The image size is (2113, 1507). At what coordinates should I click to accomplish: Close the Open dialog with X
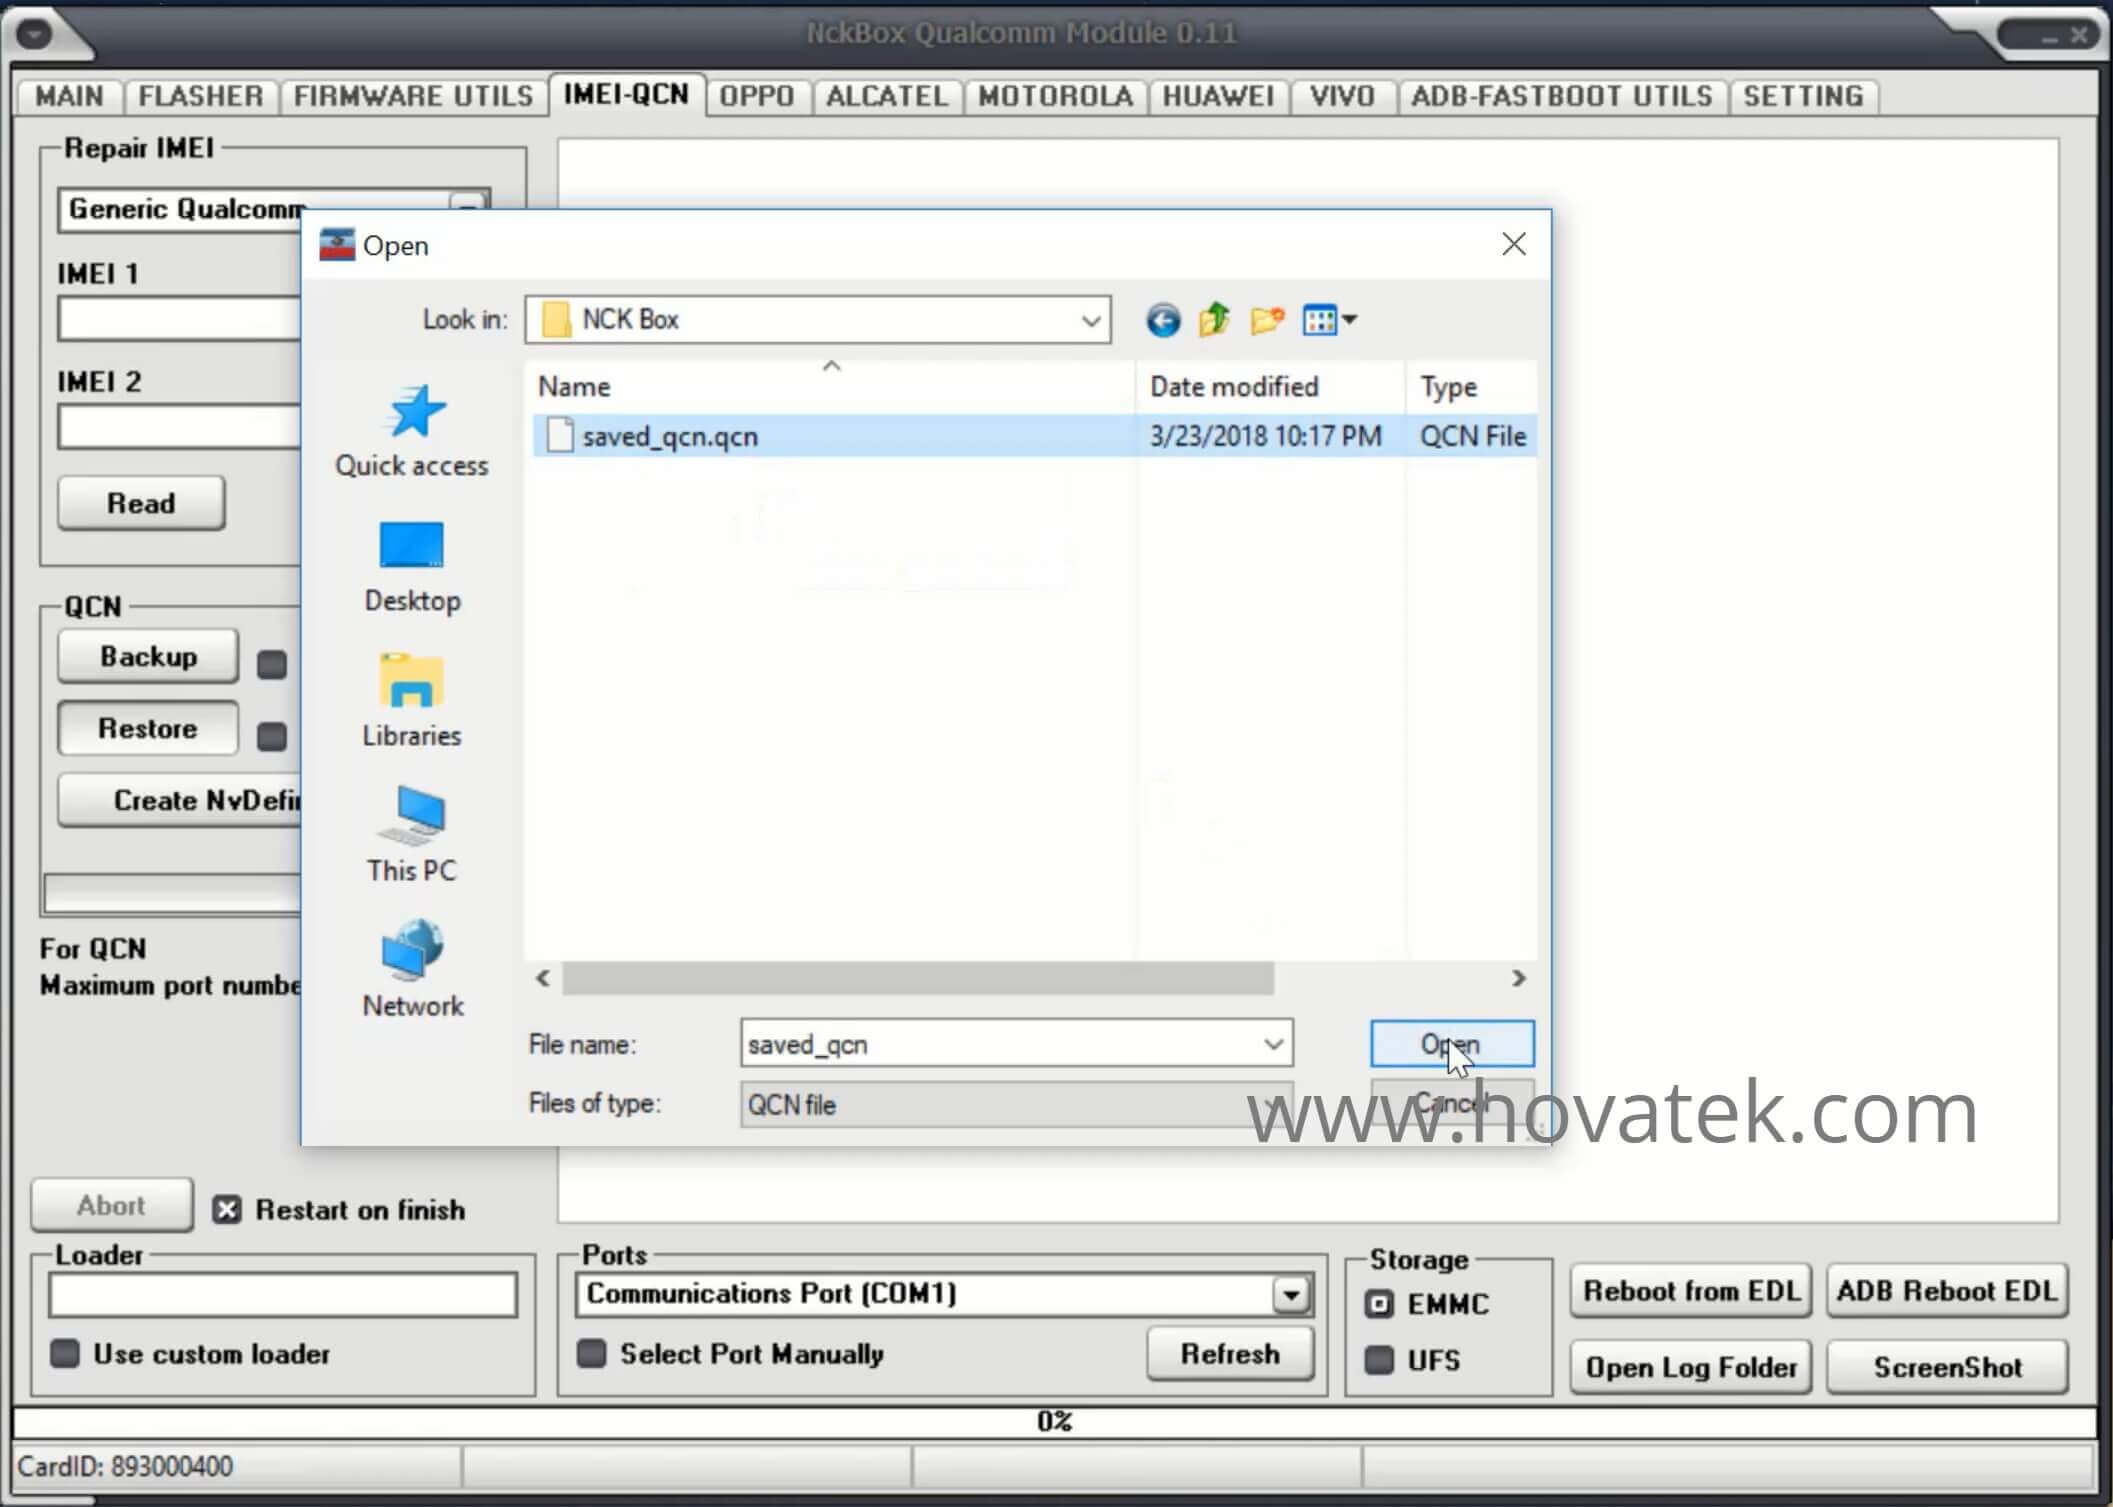pos(1514,244)
